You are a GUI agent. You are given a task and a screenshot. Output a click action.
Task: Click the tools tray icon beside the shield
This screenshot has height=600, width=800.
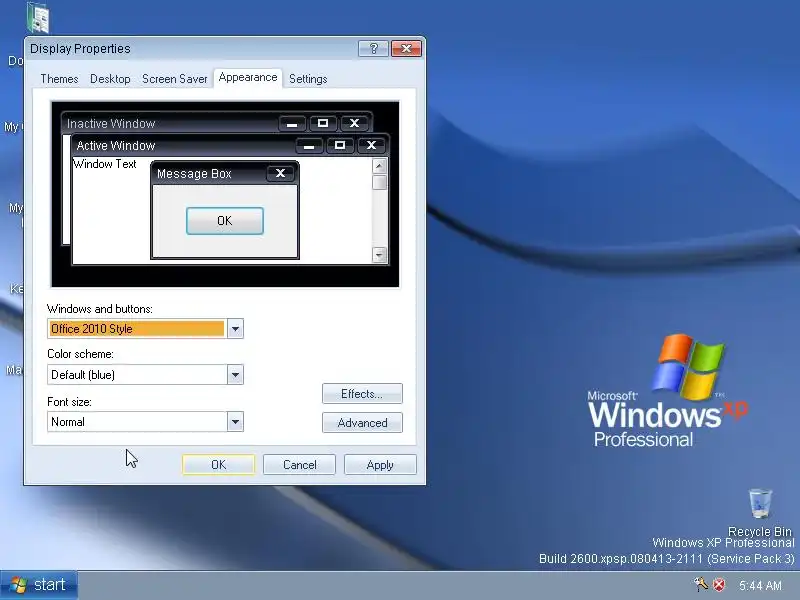(701, 584)
